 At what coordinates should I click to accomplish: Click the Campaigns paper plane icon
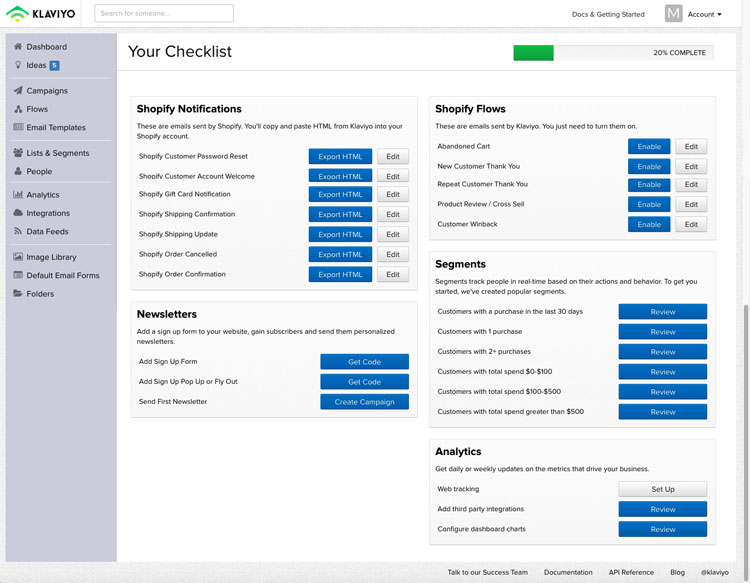(18, 90)
